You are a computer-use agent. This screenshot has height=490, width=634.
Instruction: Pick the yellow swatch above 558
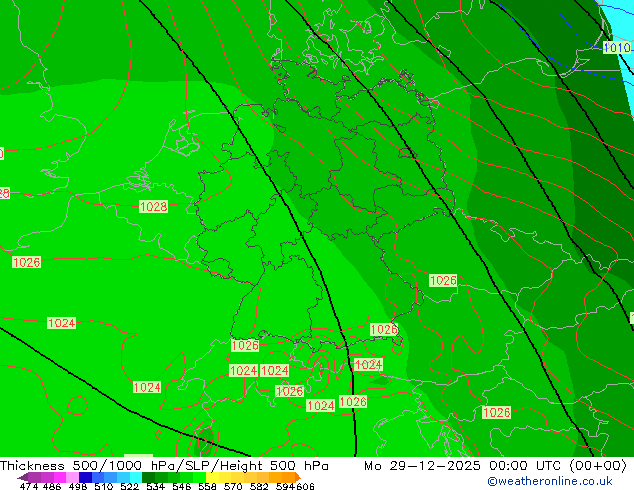point(212,477)
